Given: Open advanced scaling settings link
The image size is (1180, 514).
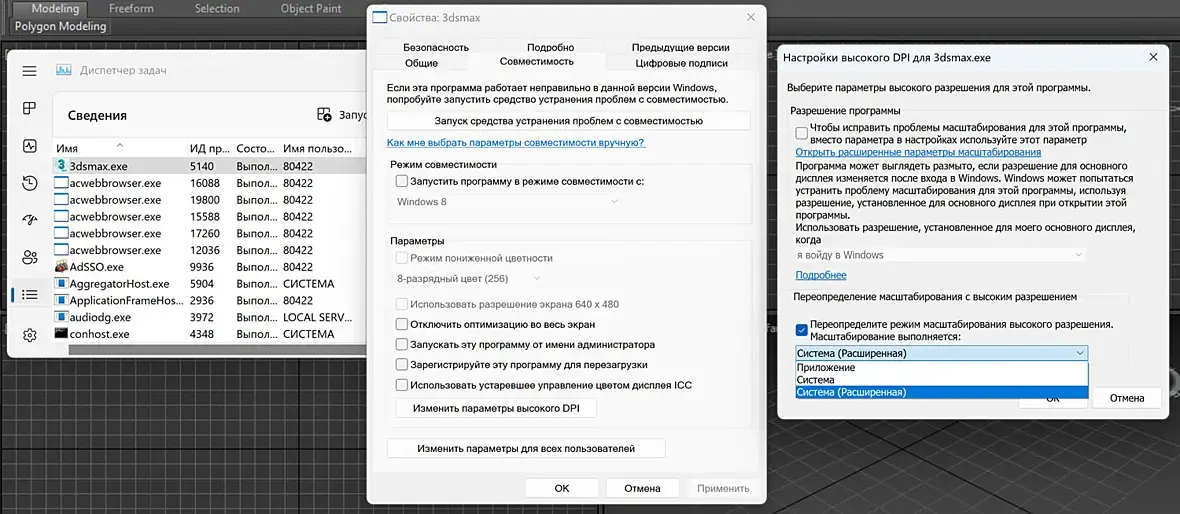Looking at the screenshot, I should (x=918, y=152).
